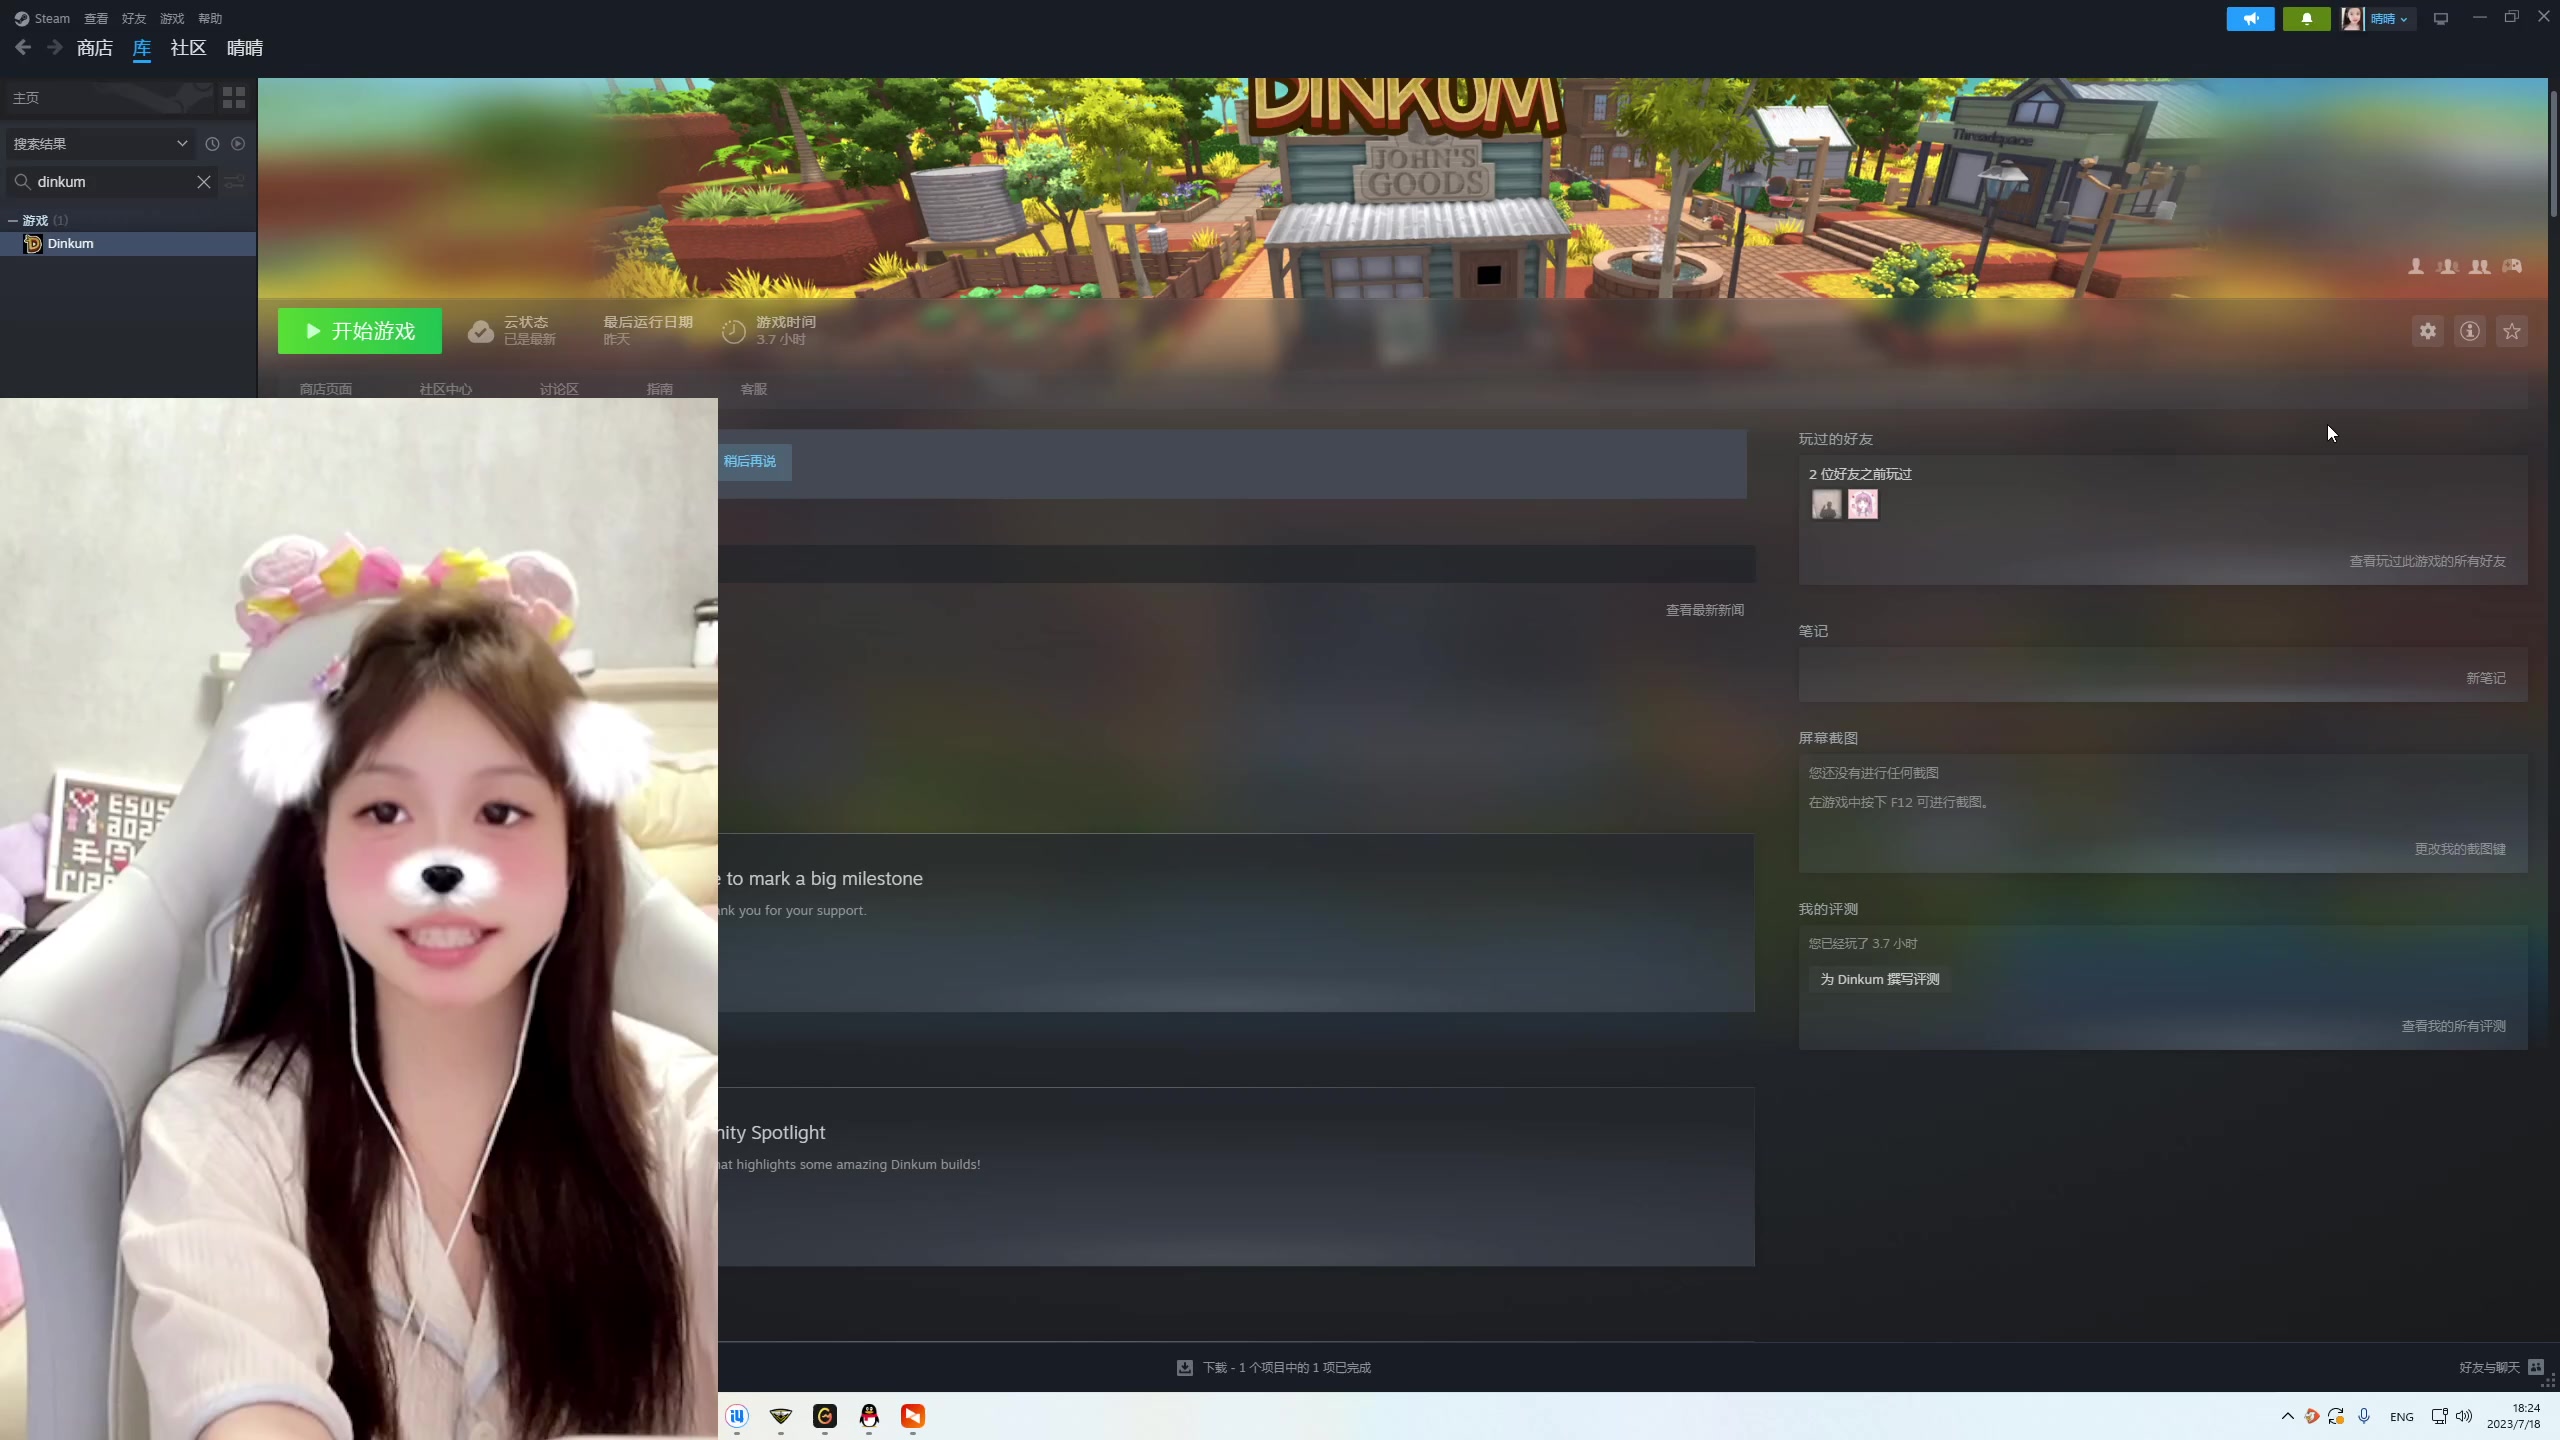Go forward with the navigation arrow
The width and height of the screenshot is (2560, 1440).
coord(55,47)
